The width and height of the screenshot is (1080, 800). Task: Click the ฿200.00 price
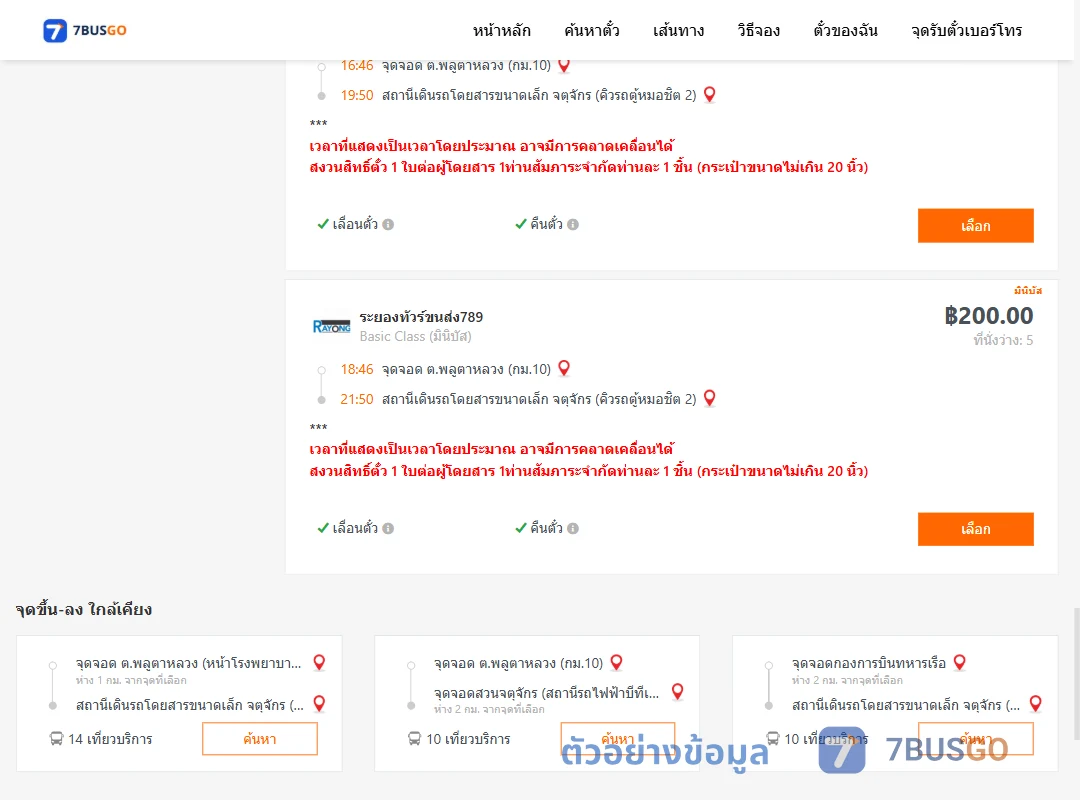988,316
